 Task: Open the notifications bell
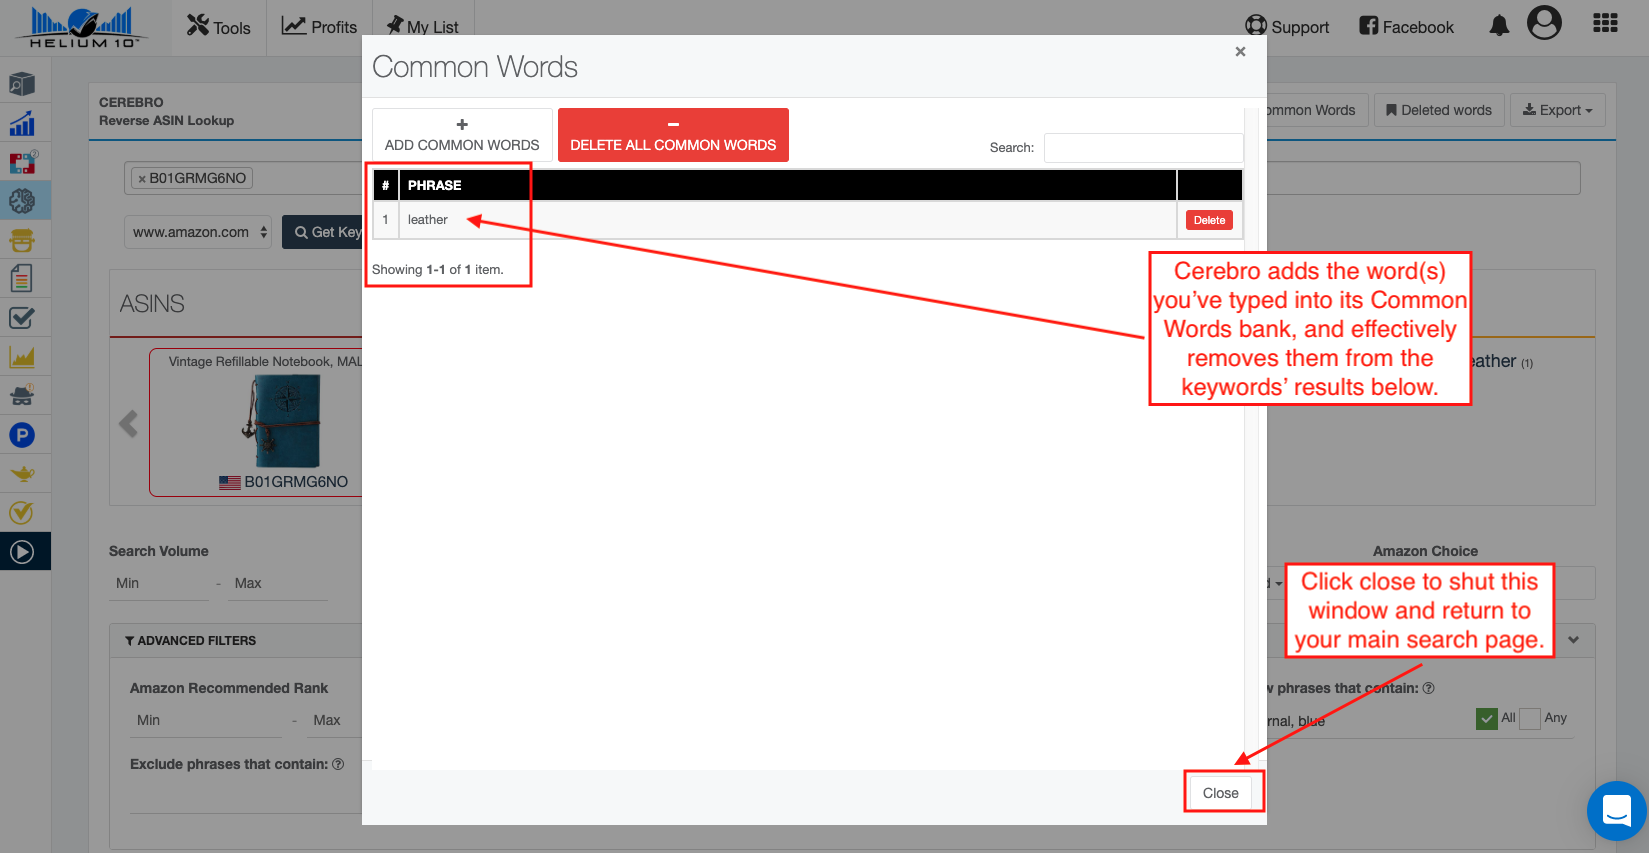(1499, 26)
